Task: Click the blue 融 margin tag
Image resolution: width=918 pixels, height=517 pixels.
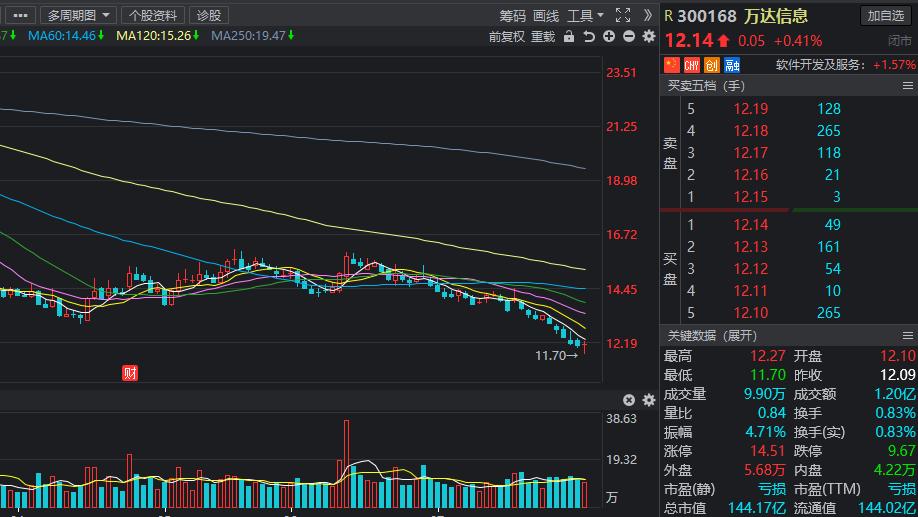Action: pos(732,64)
